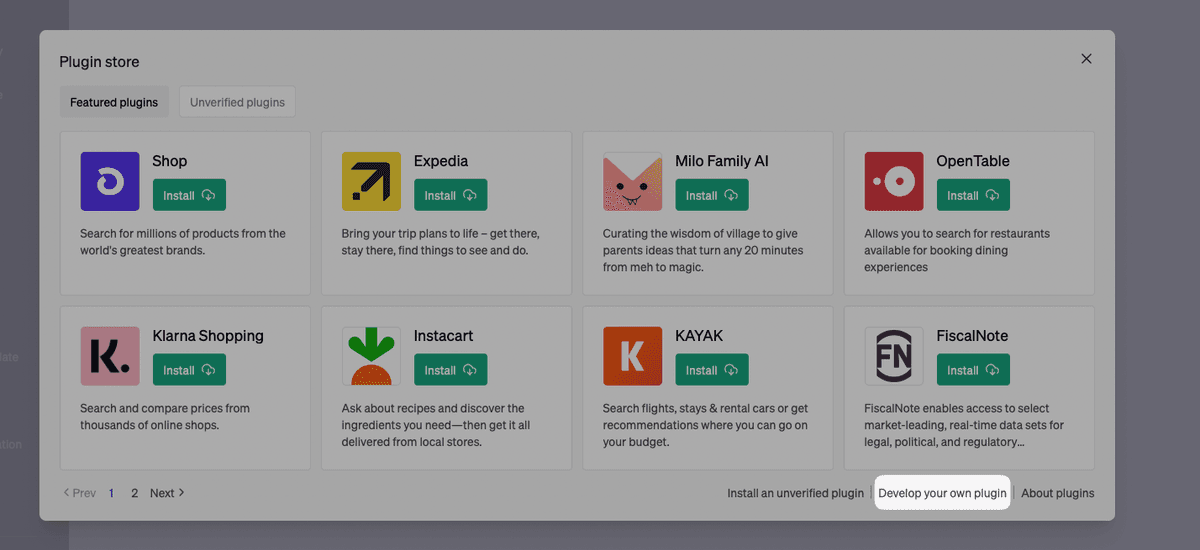Screen dimensions: 1200x550
Task: Click the FiscalNote plugin logo icon
Action: tap(894, 356)
